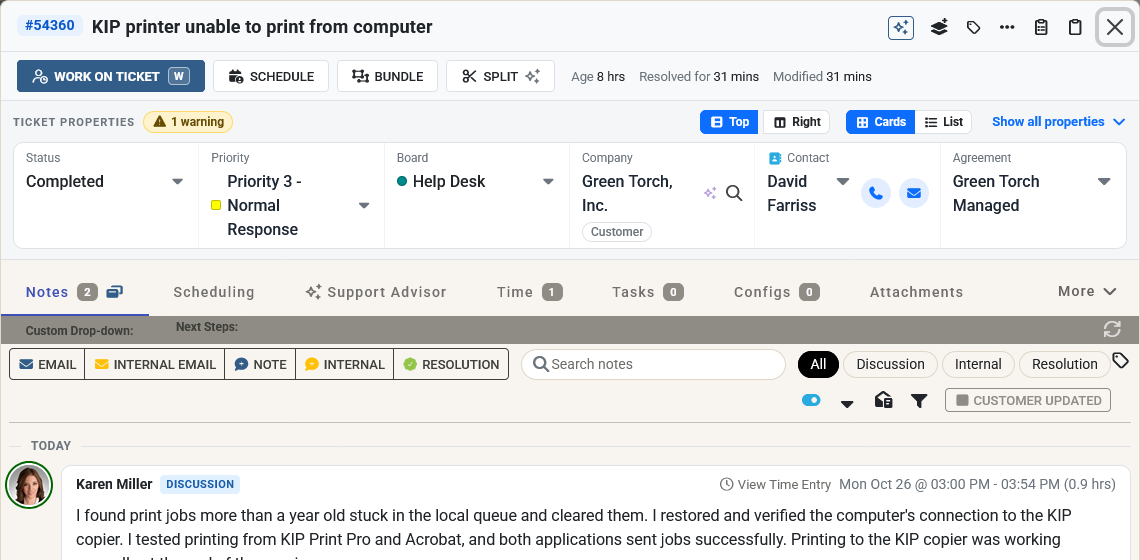Email contact with envelope icon
Viewport: 1140px width, 560px height.
[x=914, y=193]
